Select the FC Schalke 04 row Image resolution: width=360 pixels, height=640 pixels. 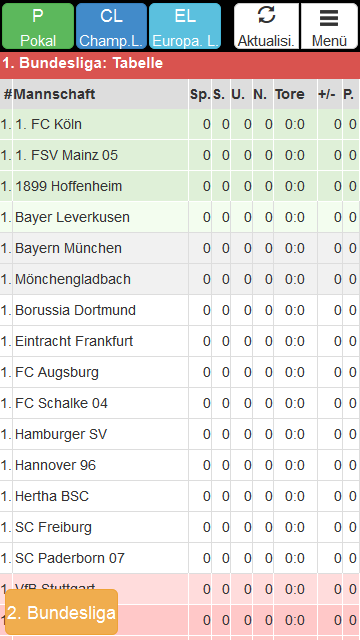[180, 403]
